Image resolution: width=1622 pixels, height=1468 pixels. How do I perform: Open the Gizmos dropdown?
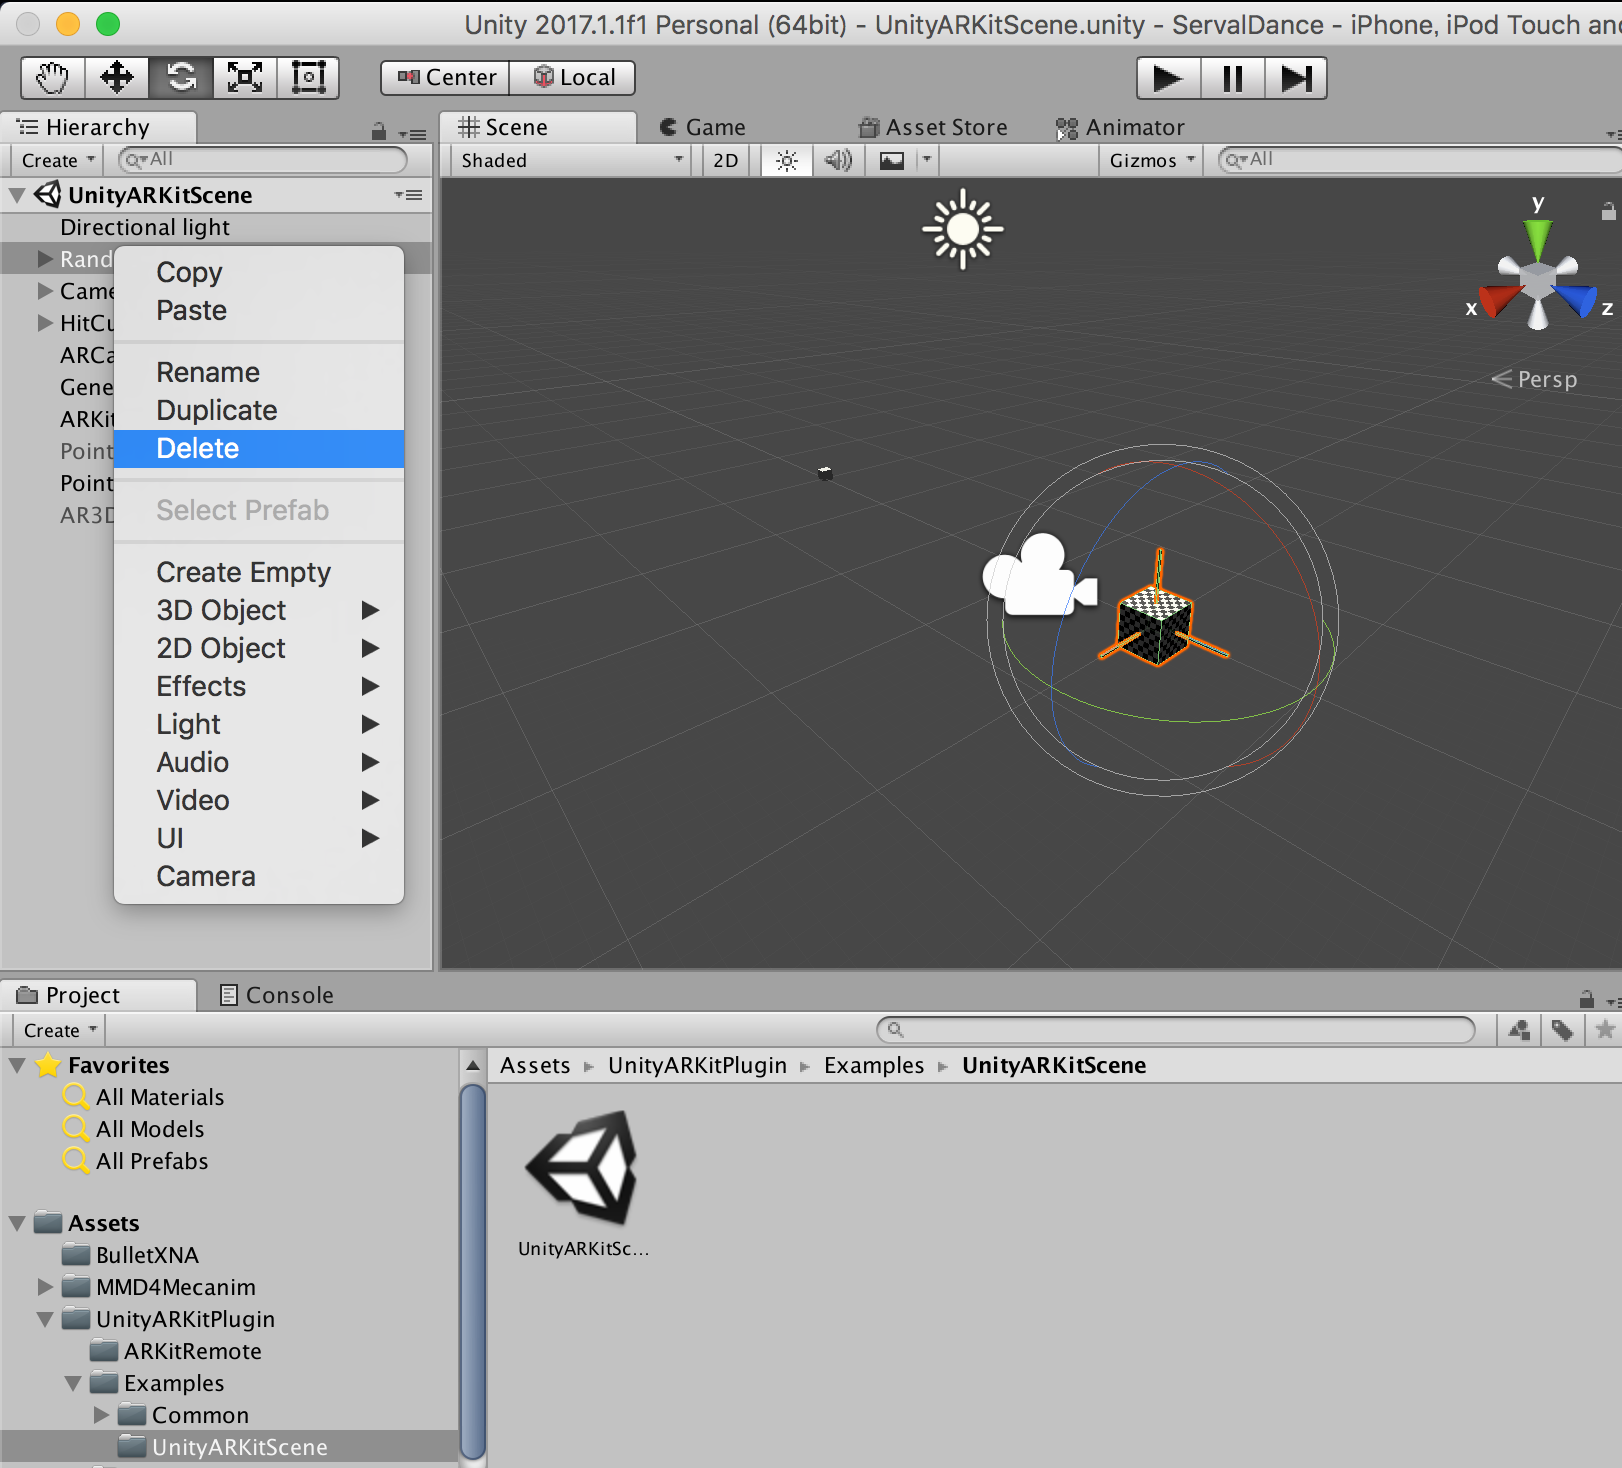point(1151,160)
